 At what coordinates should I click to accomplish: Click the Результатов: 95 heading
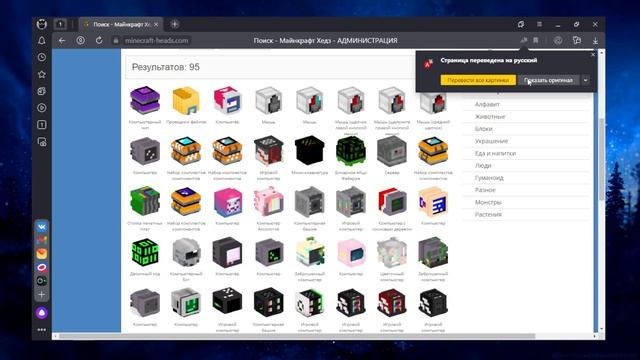[x=166, y=67]
